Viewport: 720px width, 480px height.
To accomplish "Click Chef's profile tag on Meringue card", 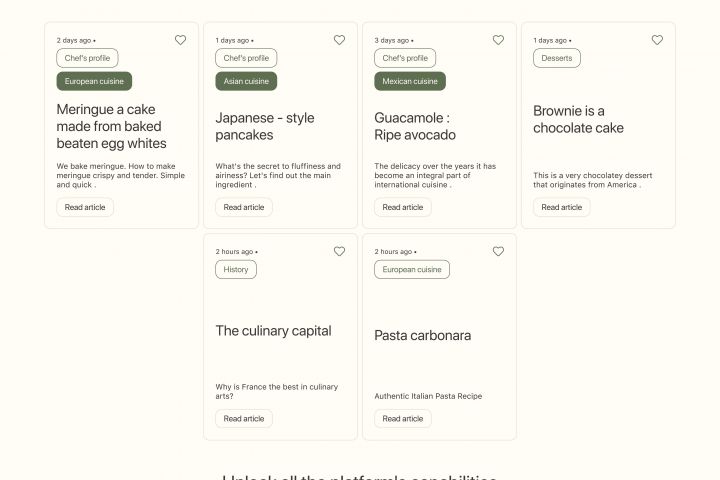I will click(87, 58).
